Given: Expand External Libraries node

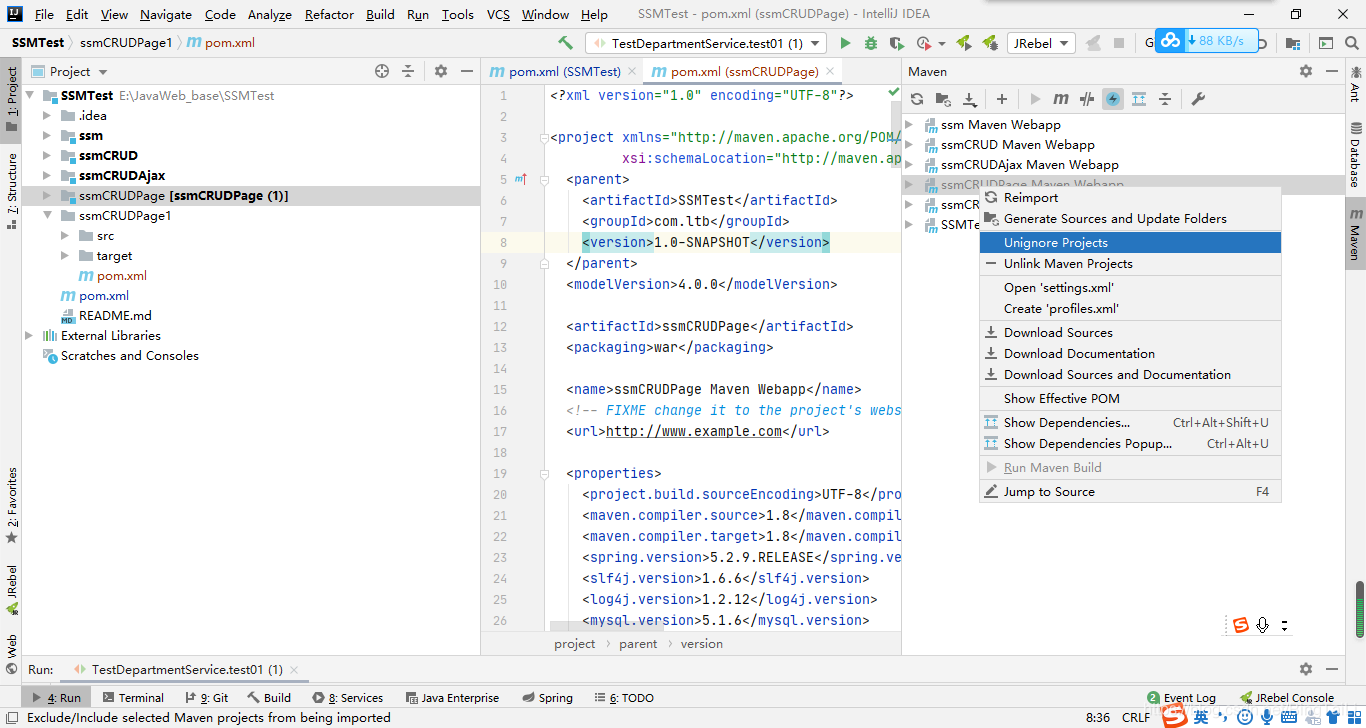Looking at the screenshot, I should (29, 336).
